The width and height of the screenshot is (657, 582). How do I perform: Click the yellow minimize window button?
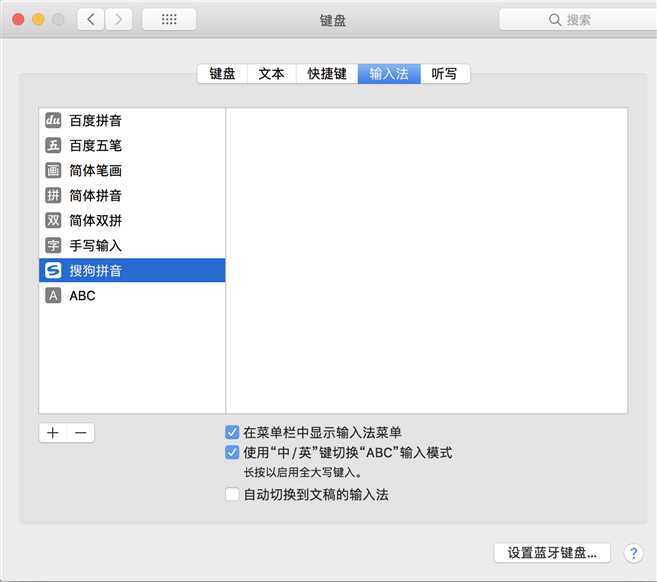(38, 19)
